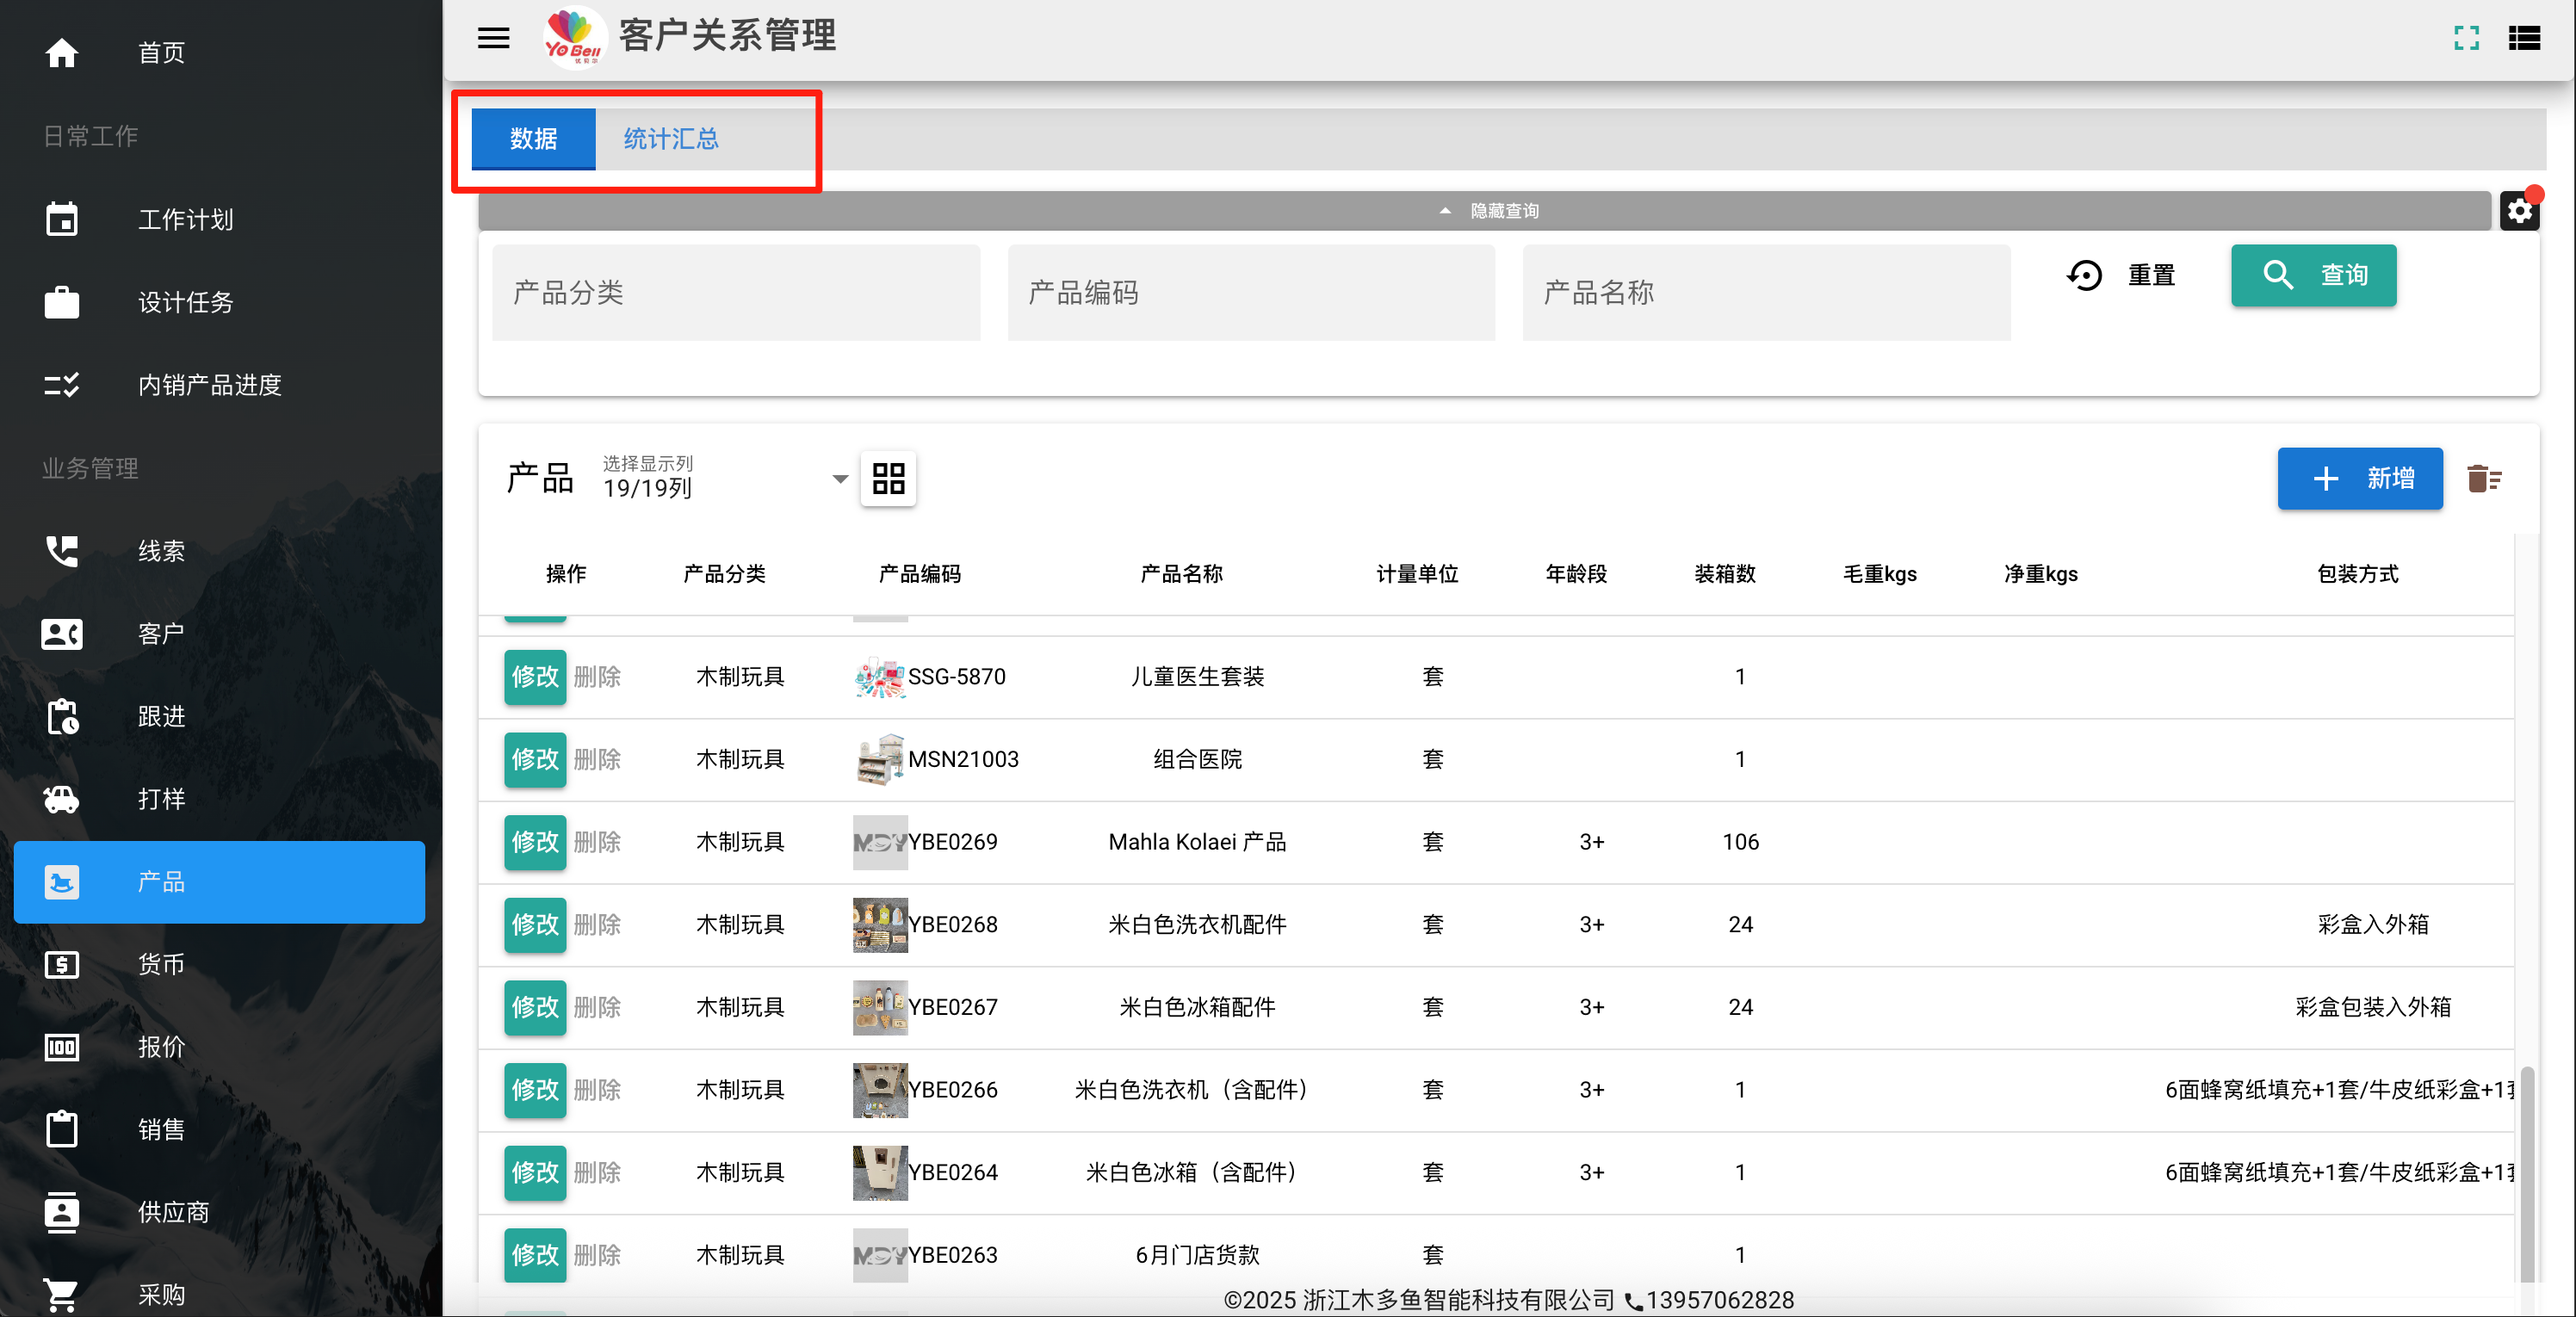Click the 查询 search button
The width and height of the screenshot is (2576, 1317).
[x=2313, y=274]
